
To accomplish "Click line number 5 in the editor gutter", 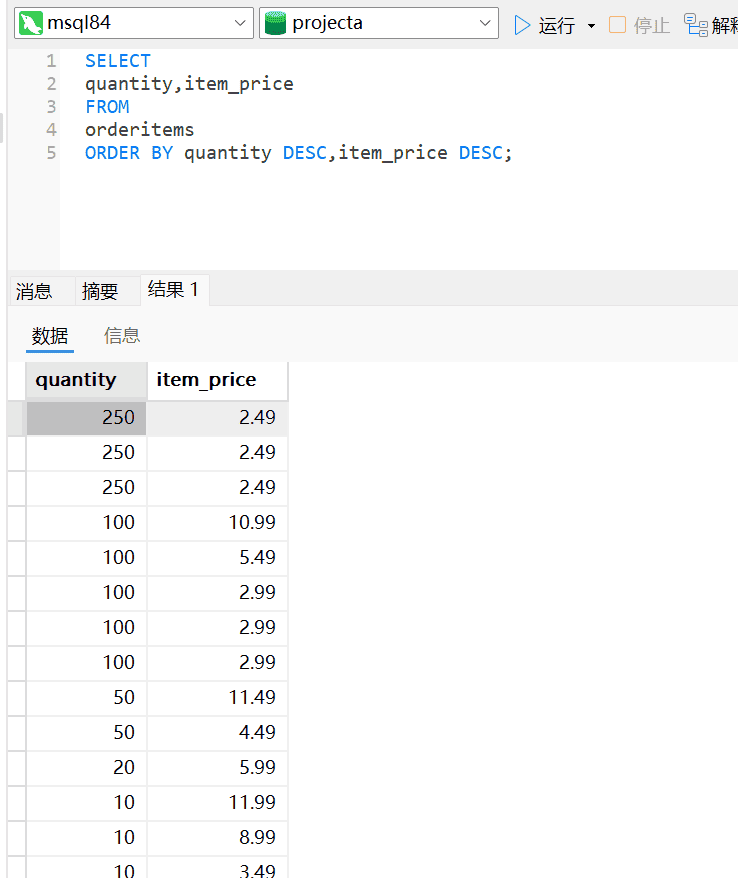I will tap(51, 153).
